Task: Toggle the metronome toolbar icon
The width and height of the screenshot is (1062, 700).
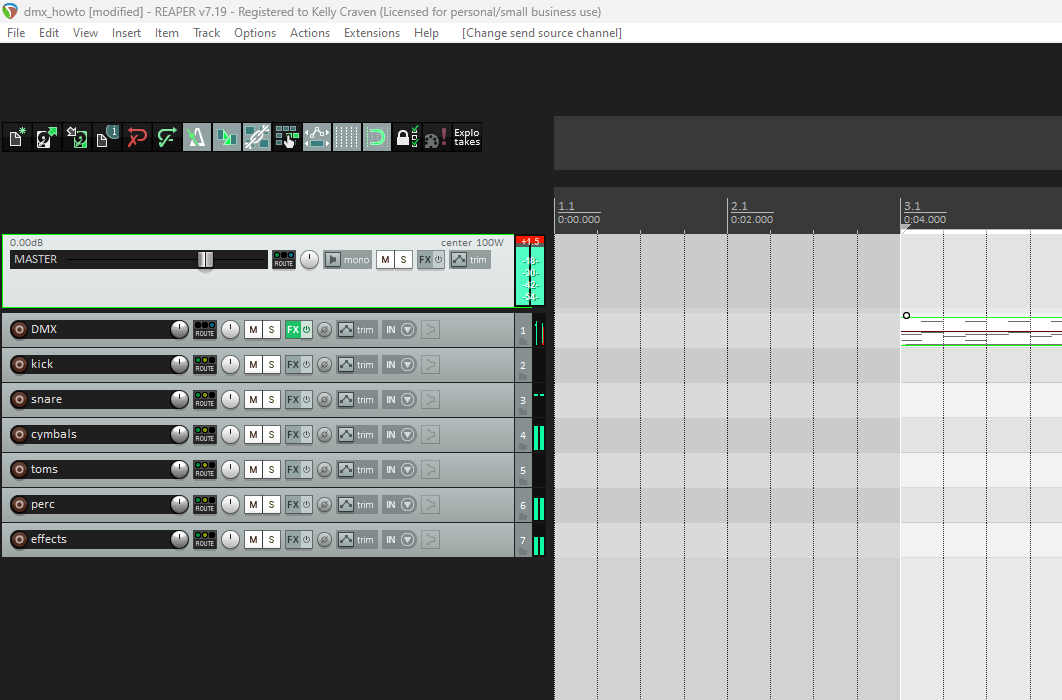Action: (196, 137)
